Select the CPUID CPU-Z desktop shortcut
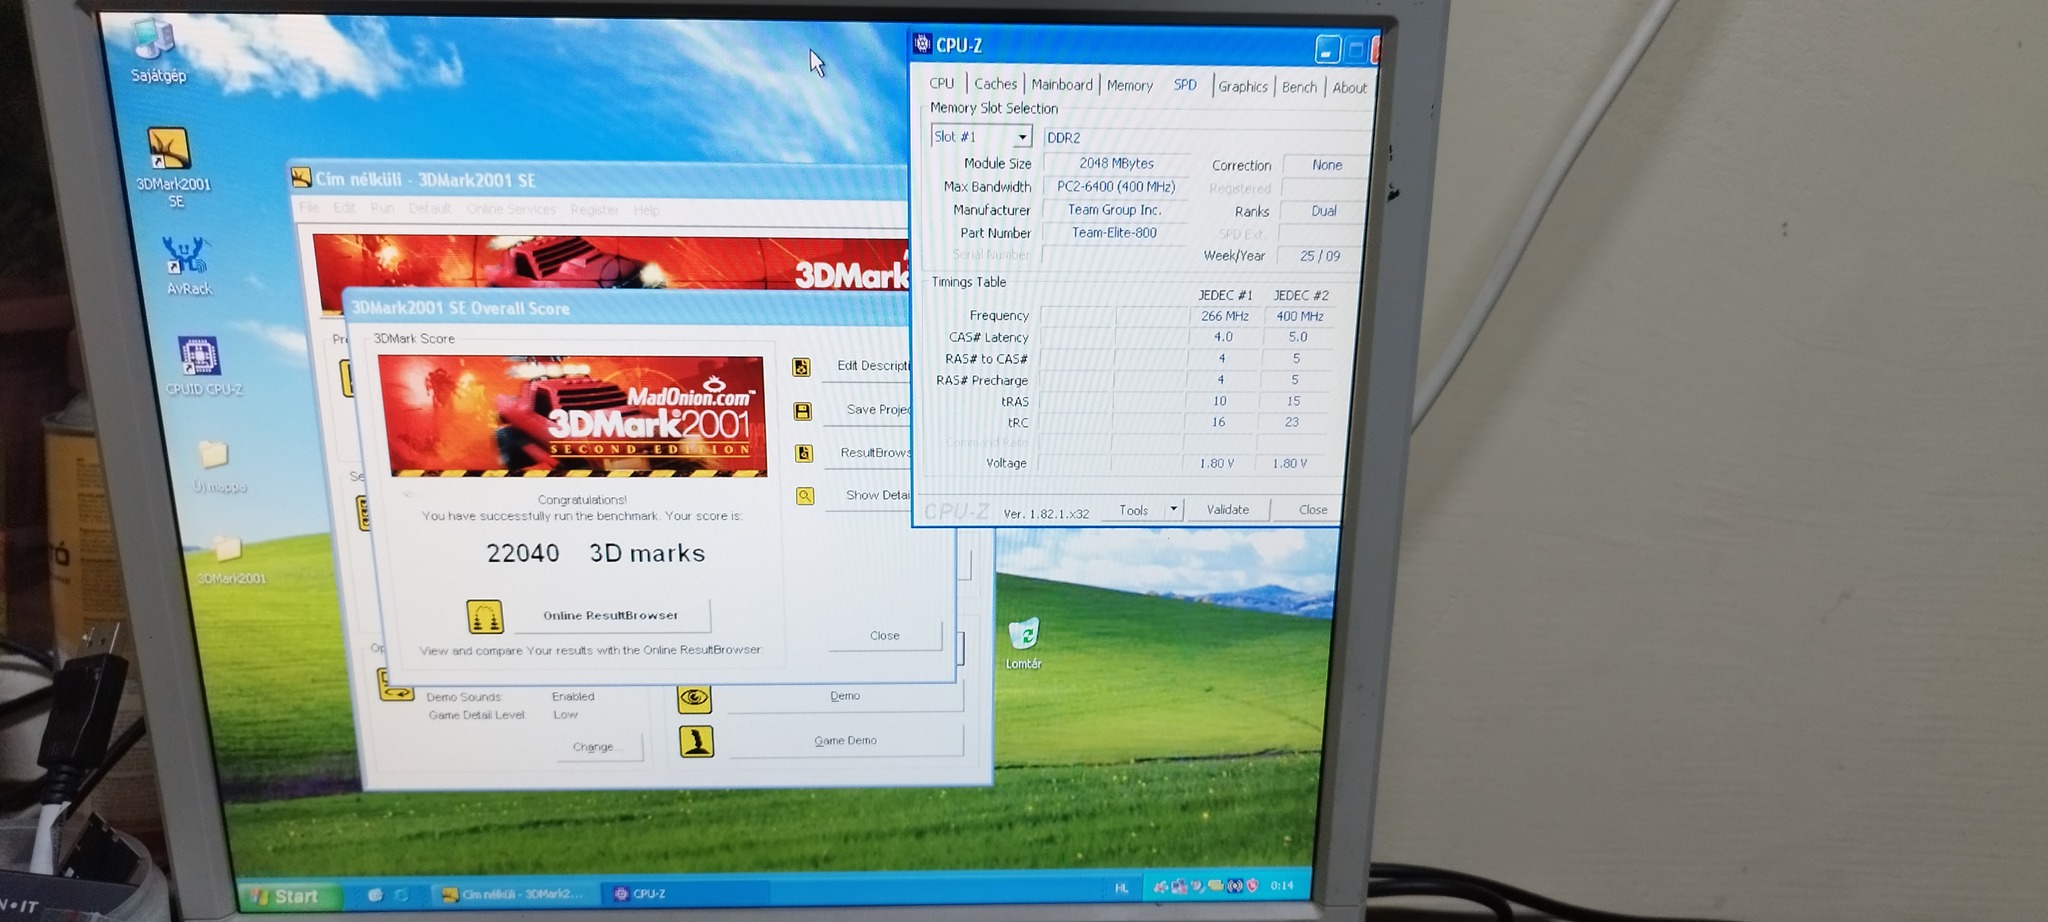Screen dimensions: 2048x922 (202, 366)
